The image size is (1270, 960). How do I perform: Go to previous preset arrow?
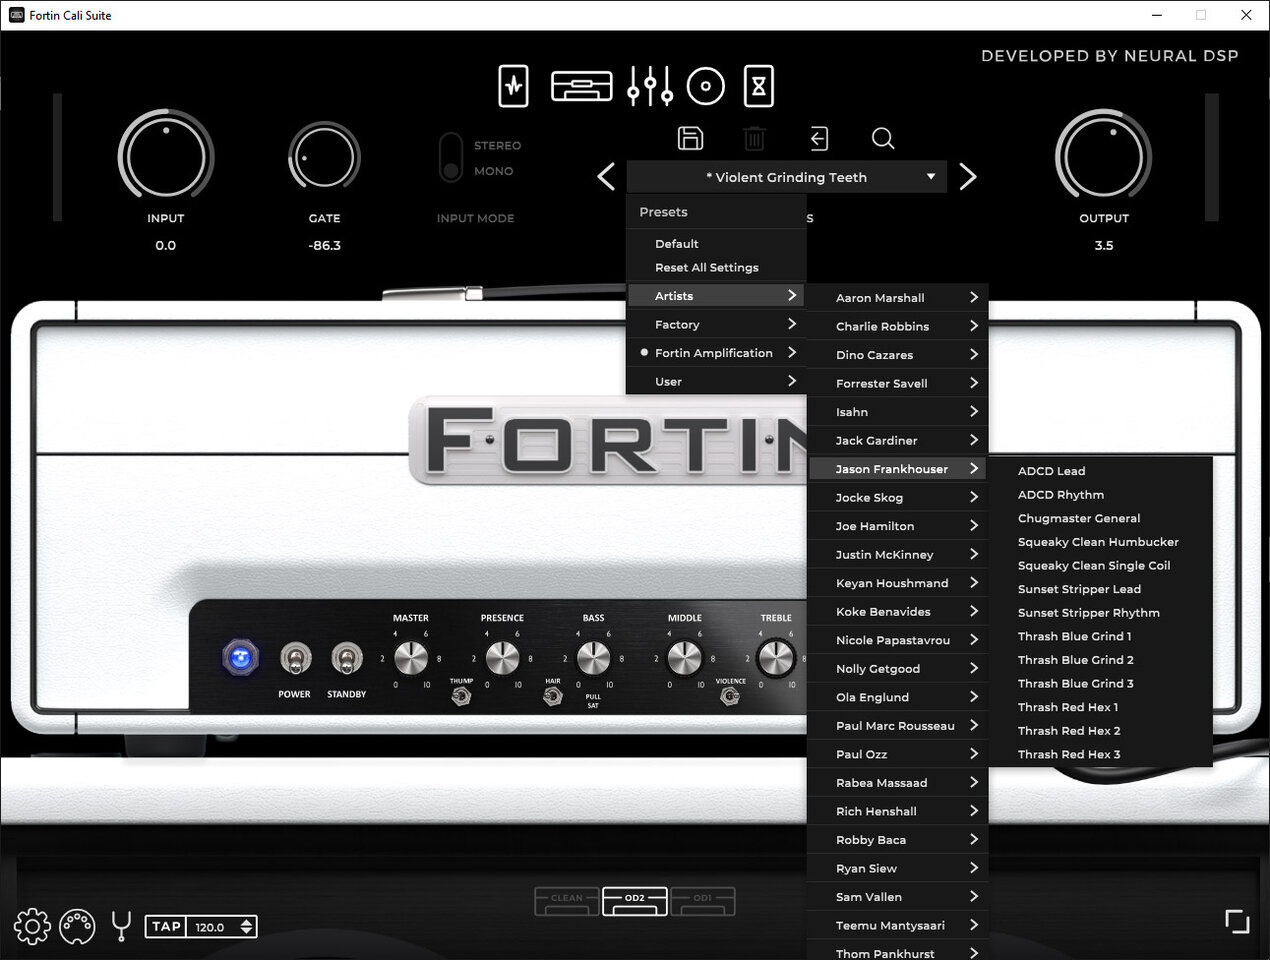coord(606,177)
